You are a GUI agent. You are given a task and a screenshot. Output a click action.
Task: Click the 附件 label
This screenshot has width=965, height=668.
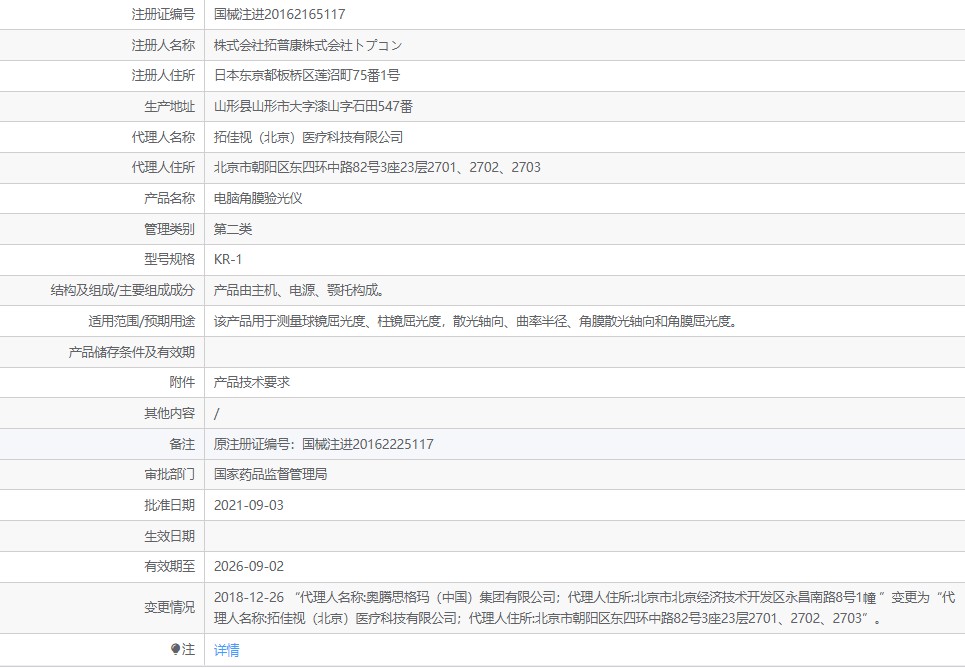tap(182, 382)
